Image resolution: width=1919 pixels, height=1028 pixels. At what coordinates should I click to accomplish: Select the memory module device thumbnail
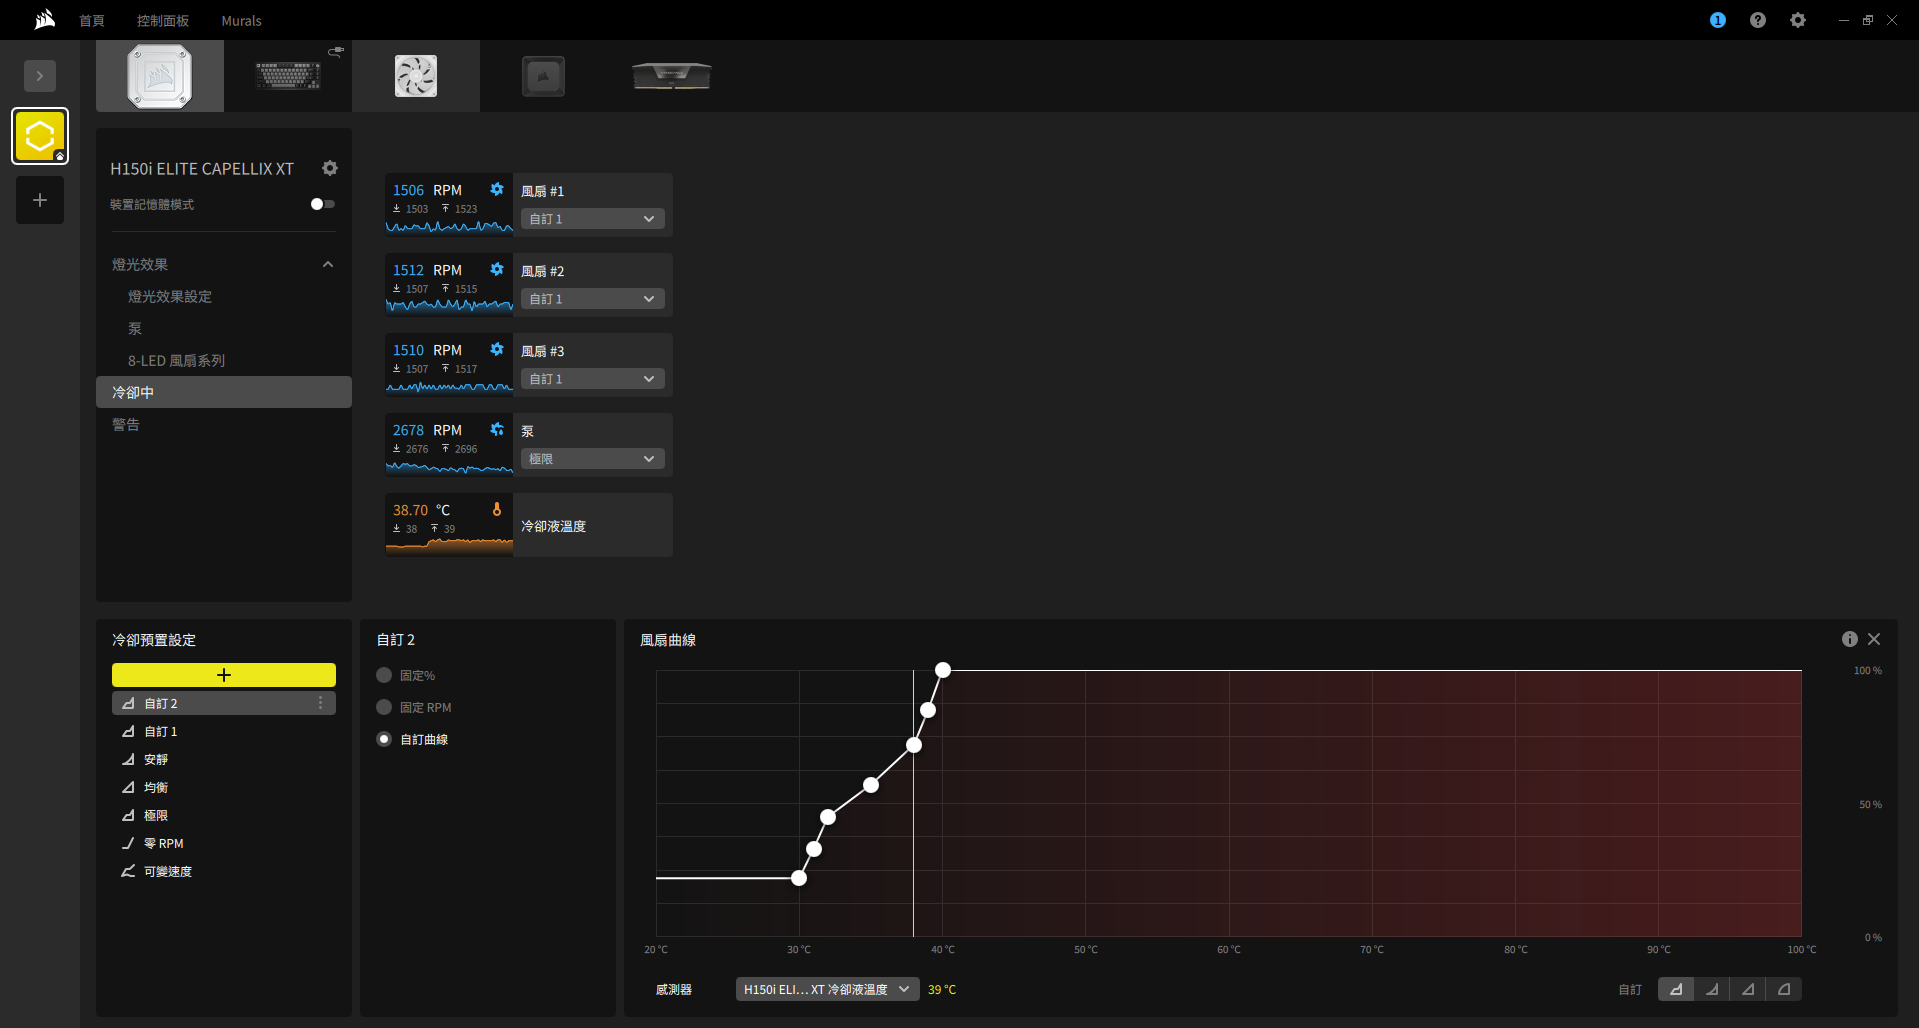click(672, 76)
